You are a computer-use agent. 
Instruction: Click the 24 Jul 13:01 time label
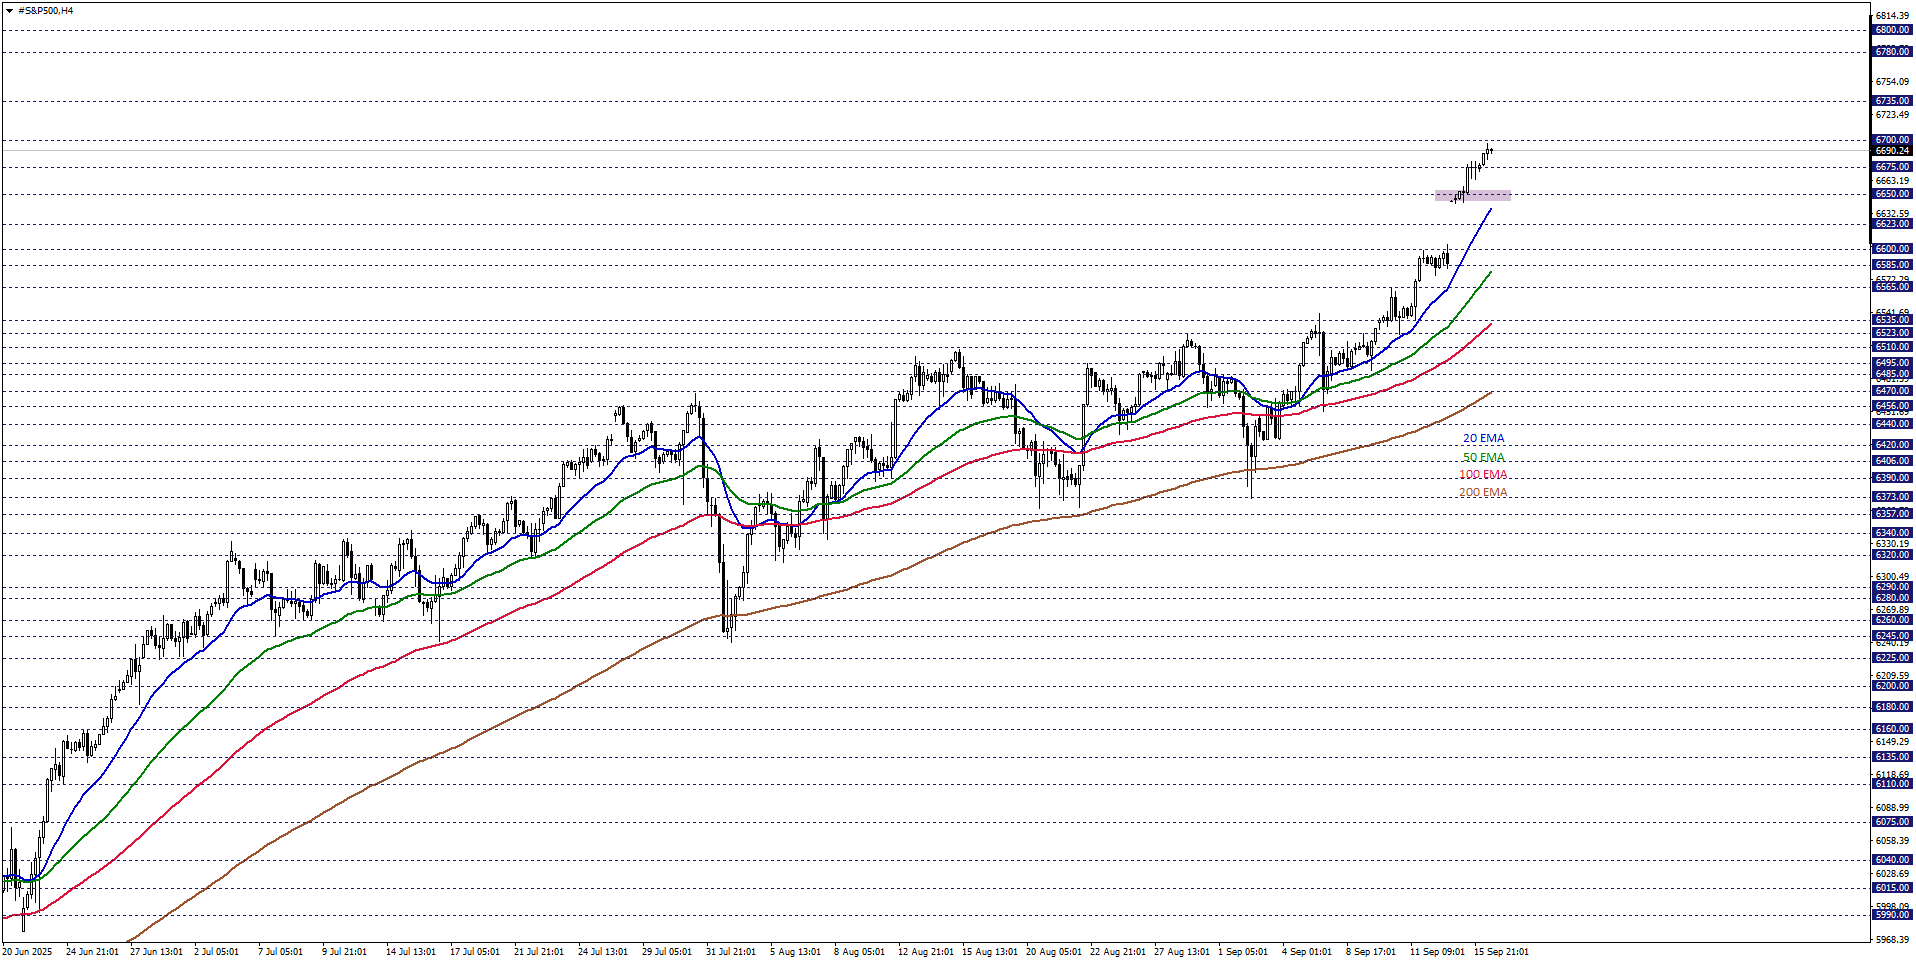pos(603,952)
